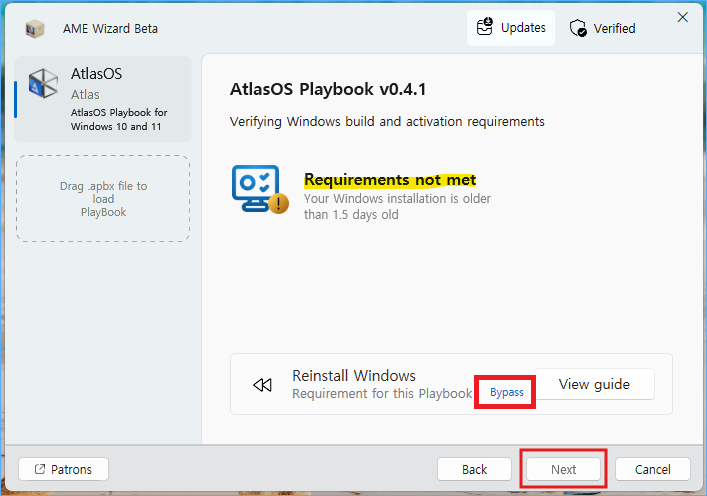
Task: Click the Requirements not met heading
Action: pyautogui.click(x=390, y=180)
